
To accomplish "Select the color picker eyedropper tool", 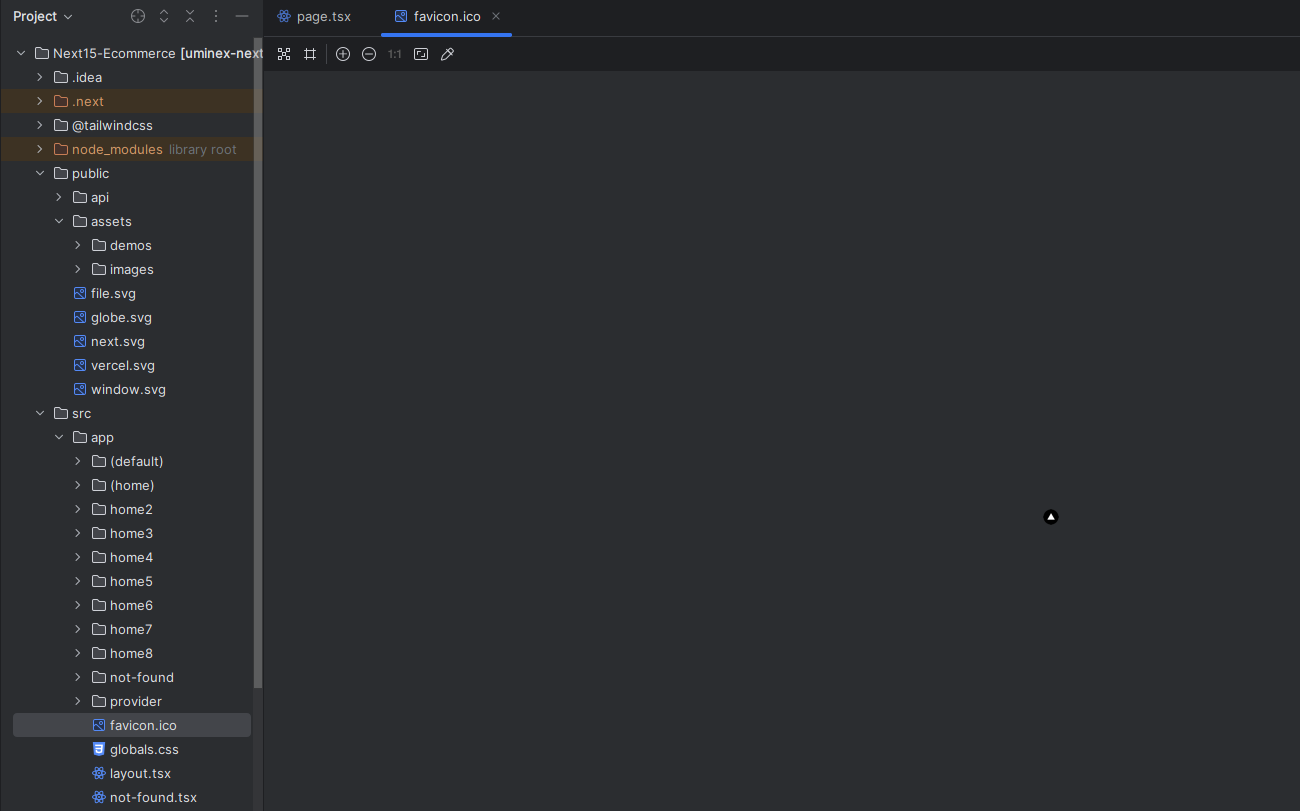I will [447, 54].
